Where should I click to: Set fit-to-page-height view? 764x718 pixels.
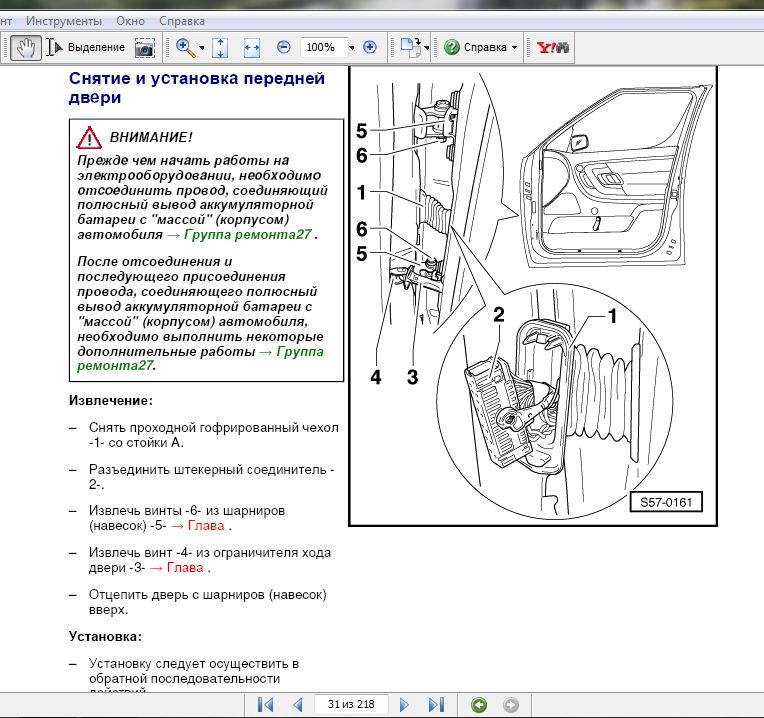coord(221,47)
